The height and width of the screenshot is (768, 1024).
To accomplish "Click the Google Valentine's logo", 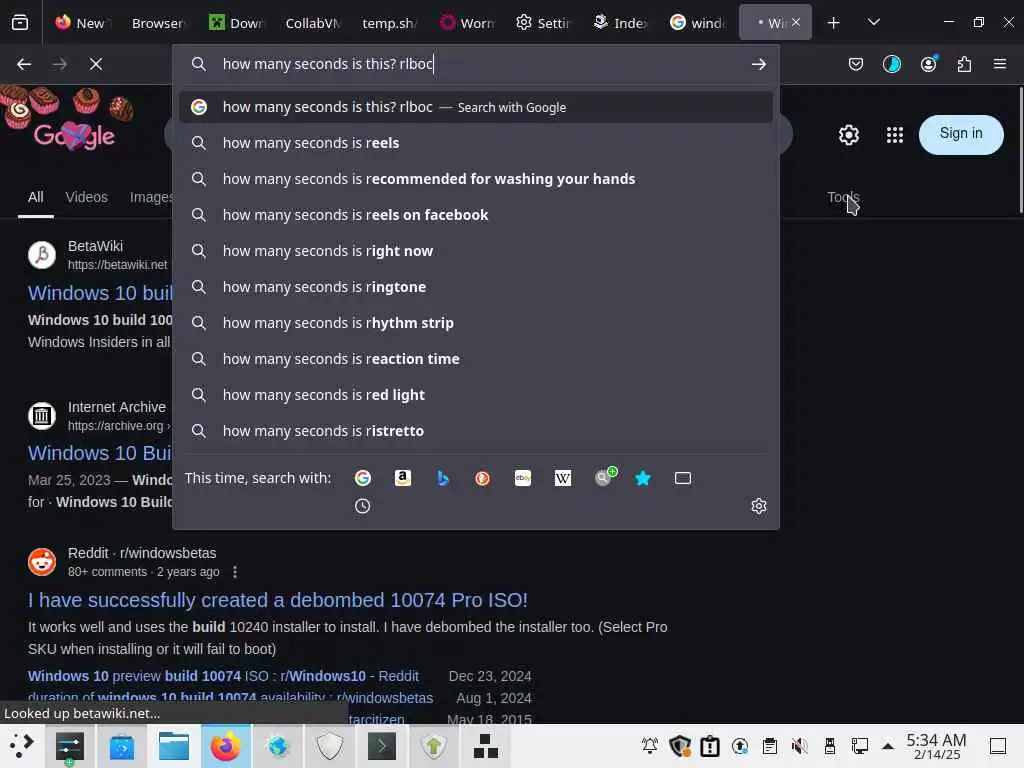I will tap(74, 136).
